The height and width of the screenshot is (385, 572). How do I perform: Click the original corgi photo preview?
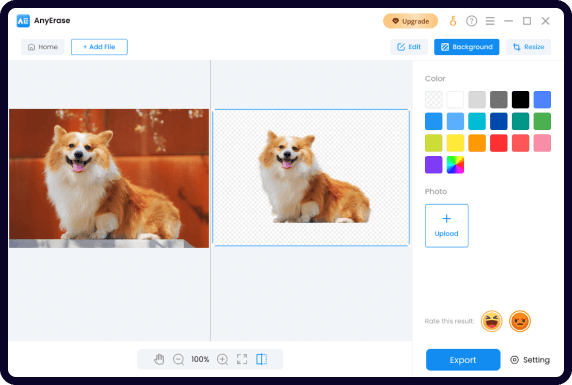tap(109, 178)
